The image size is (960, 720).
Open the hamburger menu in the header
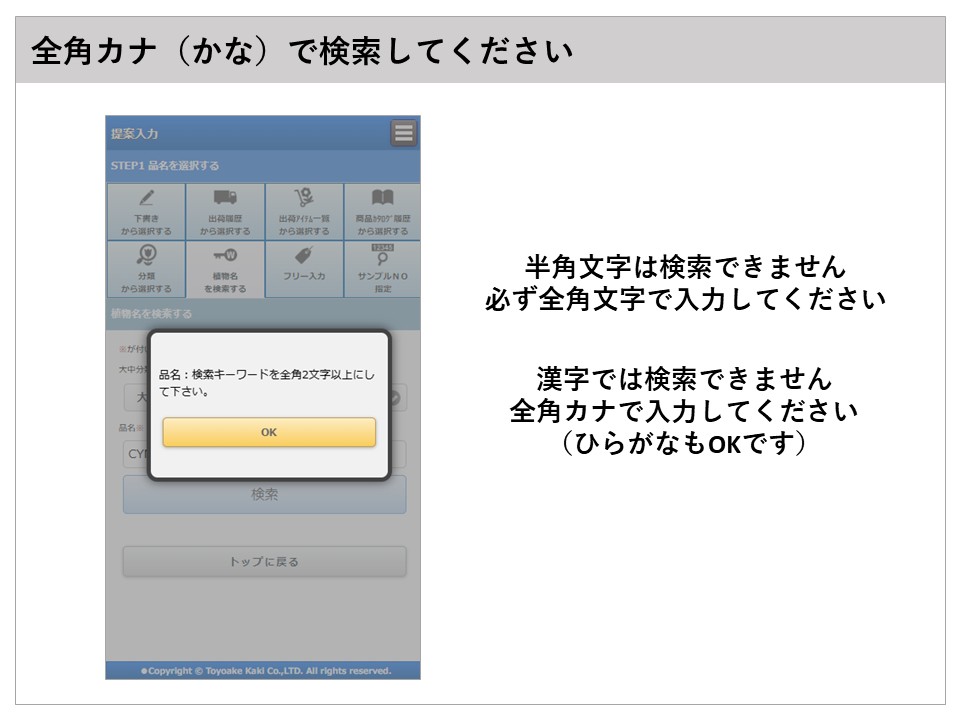(404, 133)
